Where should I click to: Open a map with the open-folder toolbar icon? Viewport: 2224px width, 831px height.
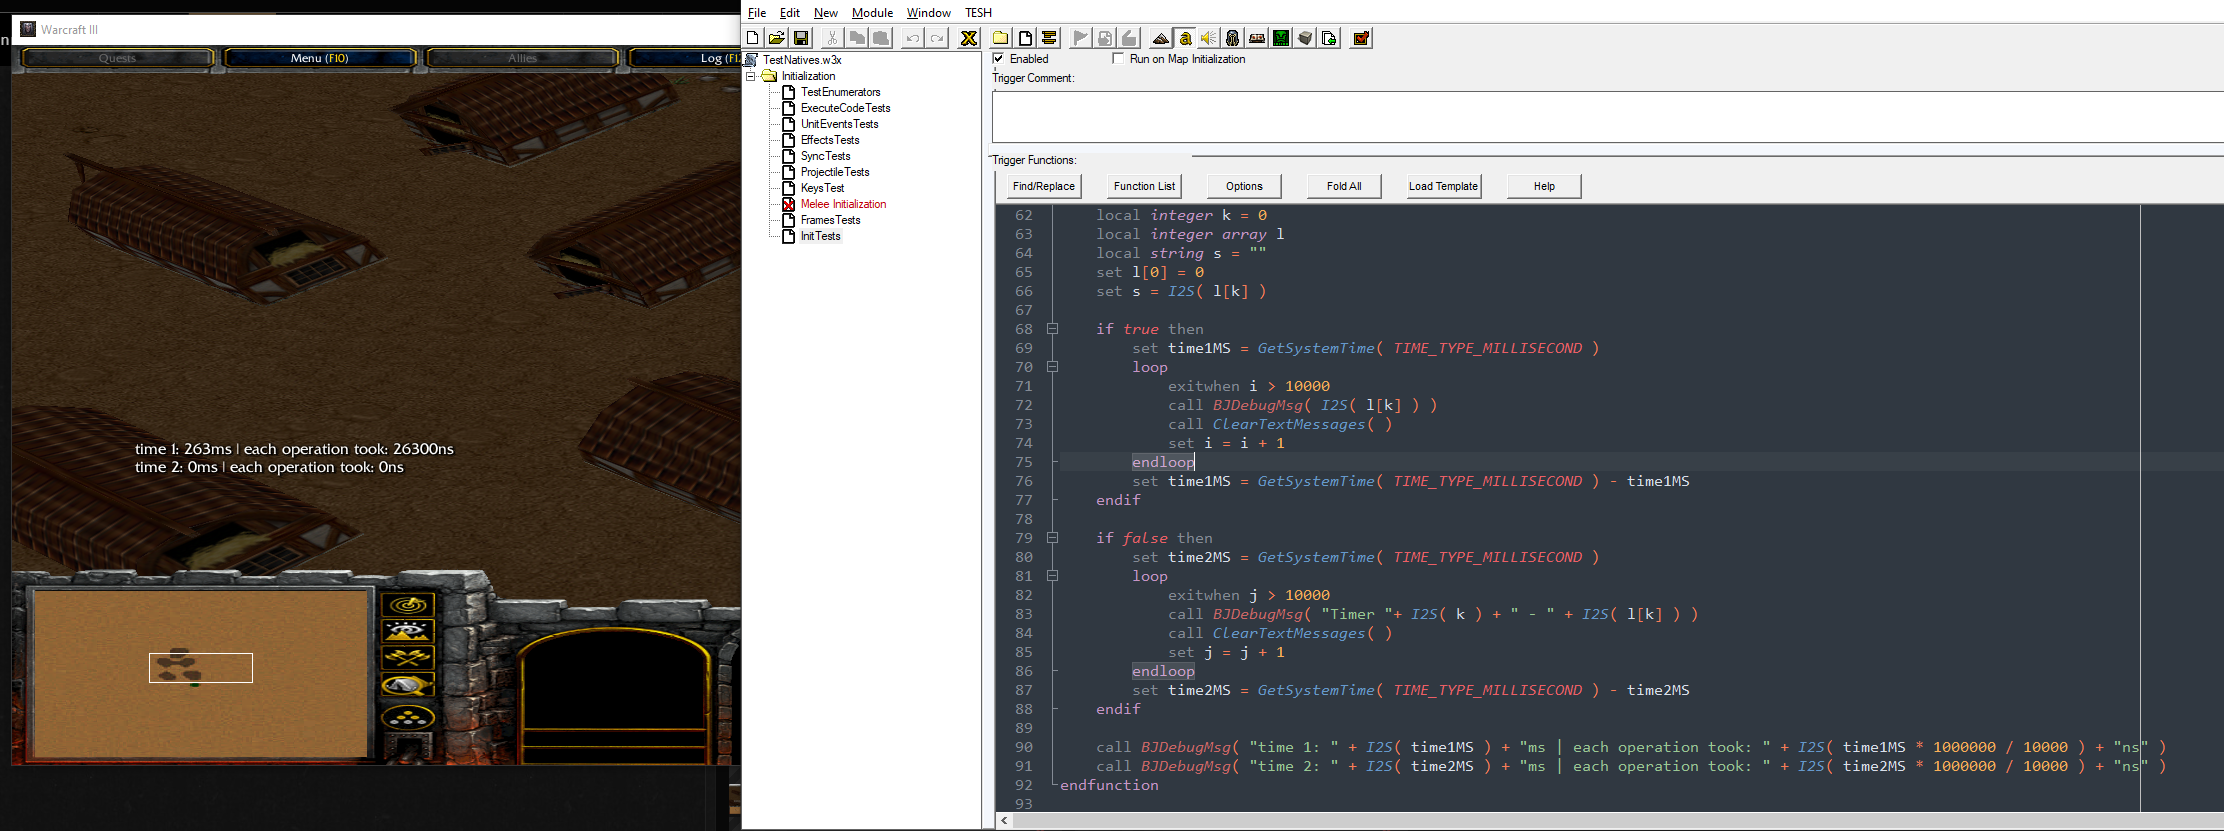point(776,38)
